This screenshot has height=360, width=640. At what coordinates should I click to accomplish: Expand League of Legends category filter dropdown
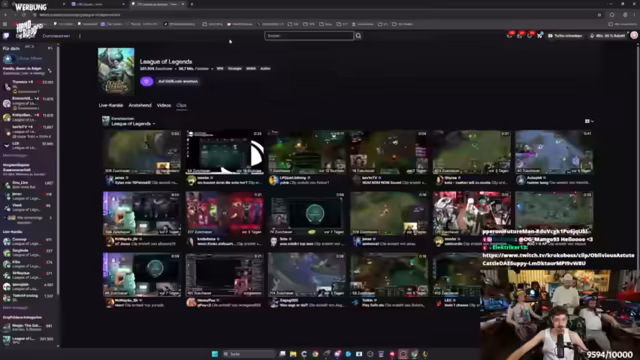tap(133, 123)
